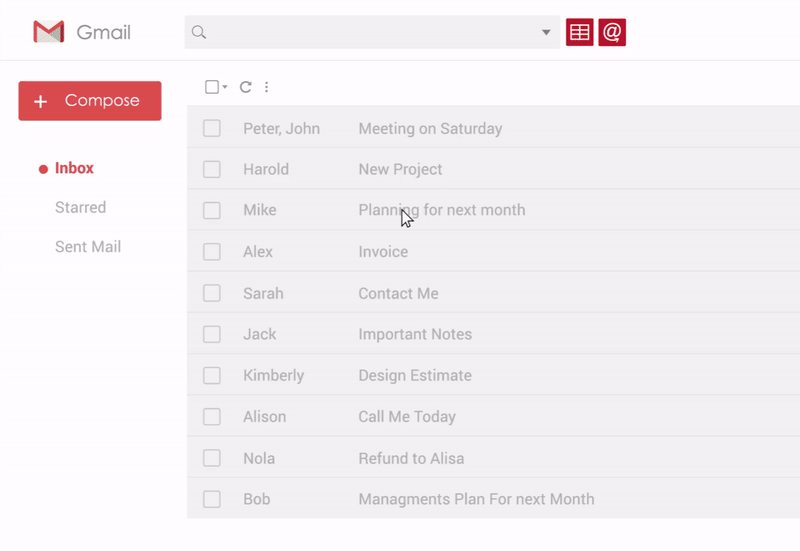Click inside the search mail field
The height and width of the screenshot is (551, 800).
coord(370,32)
